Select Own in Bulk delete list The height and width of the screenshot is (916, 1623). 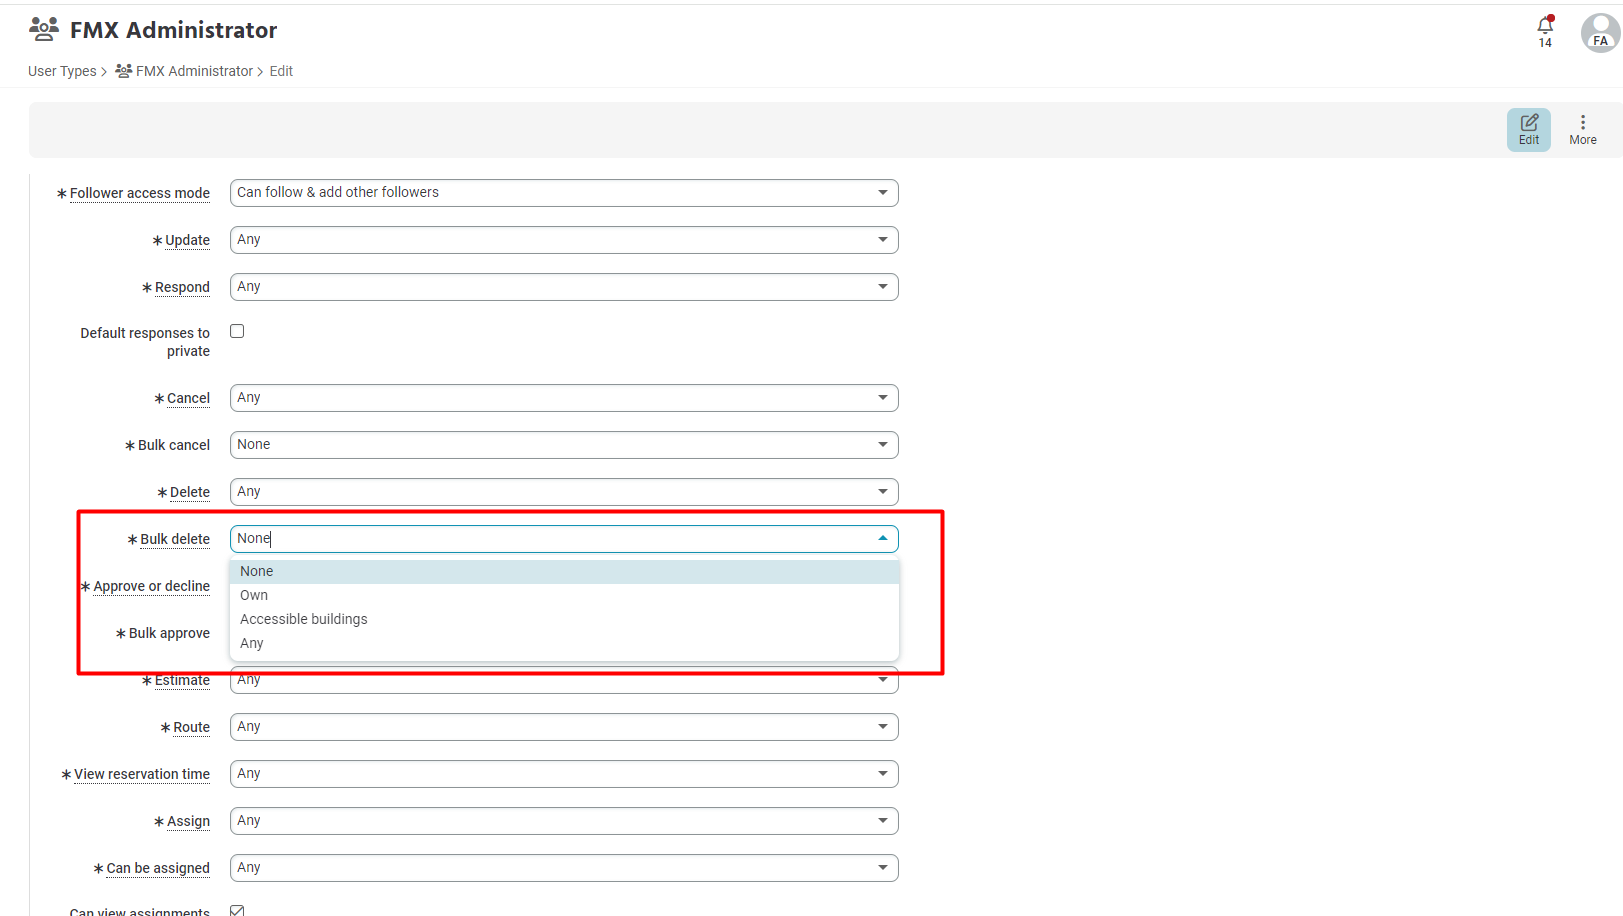[564, 595]
